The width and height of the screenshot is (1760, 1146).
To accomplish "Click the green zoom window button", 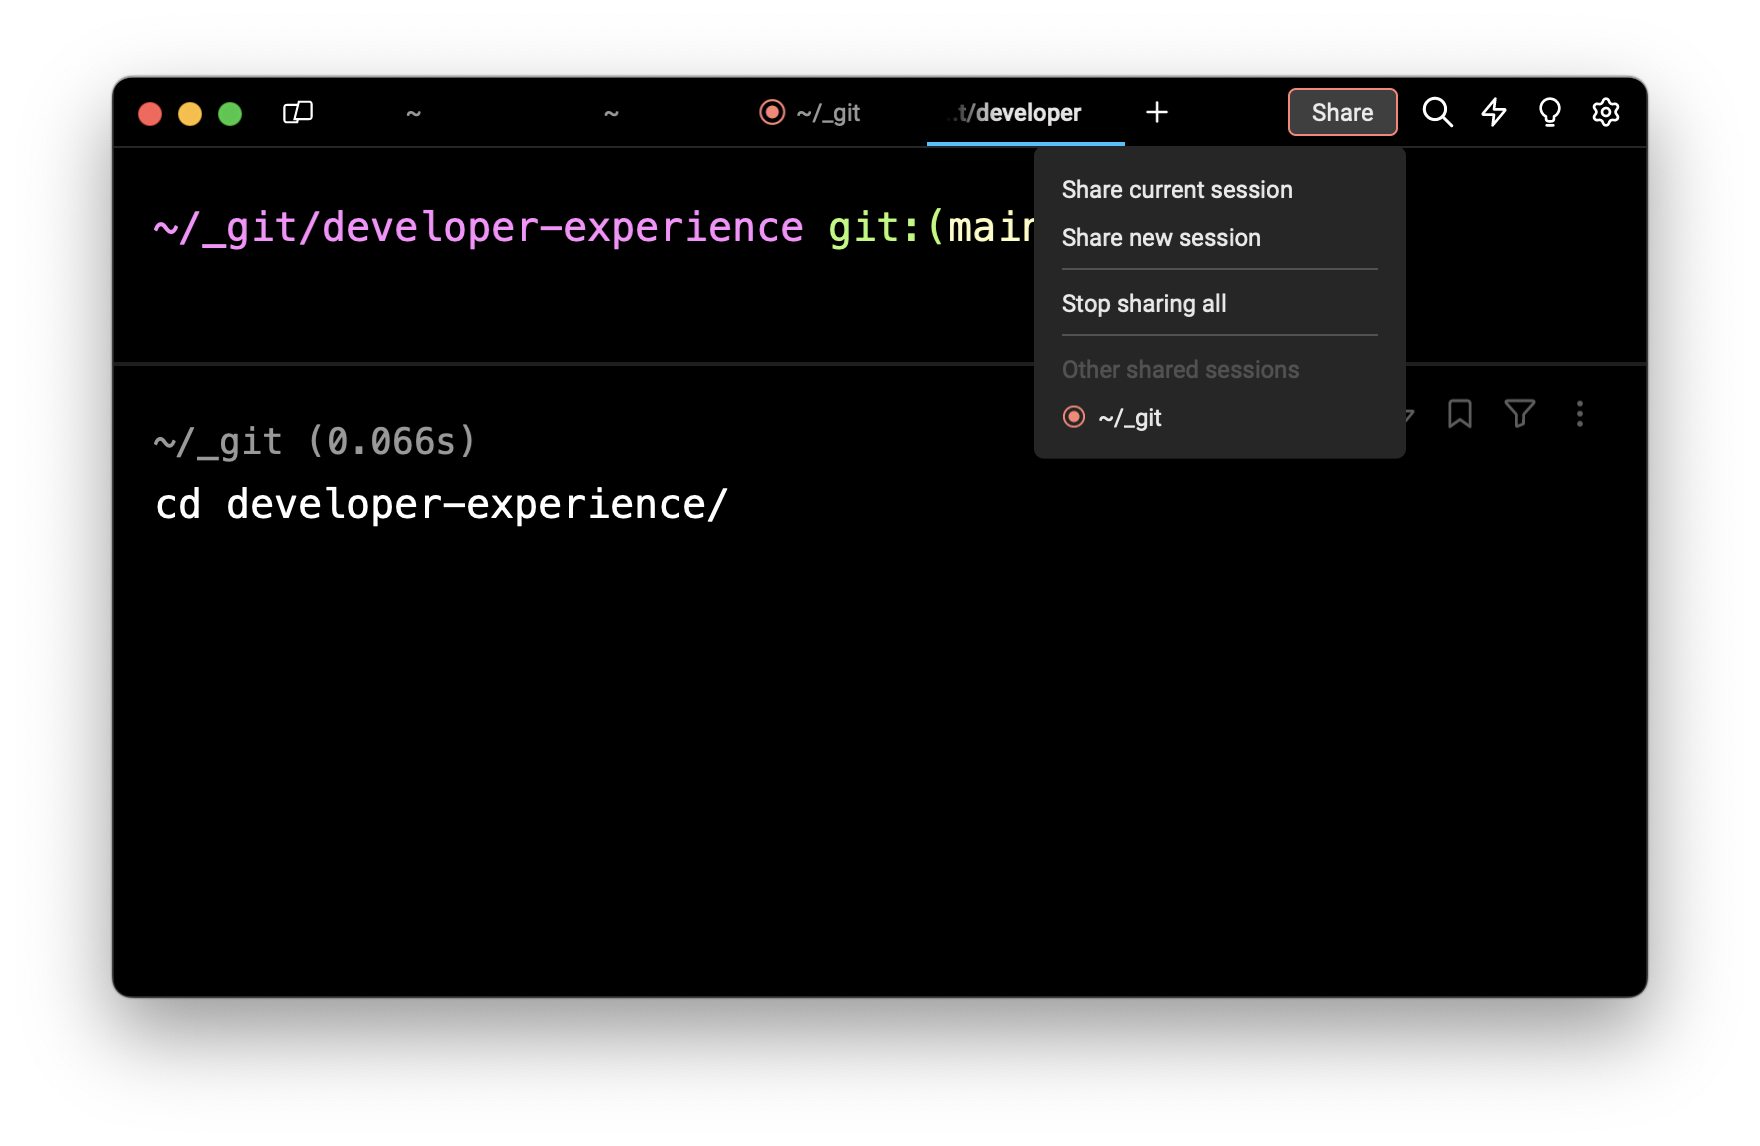I will tap(230, 114).
